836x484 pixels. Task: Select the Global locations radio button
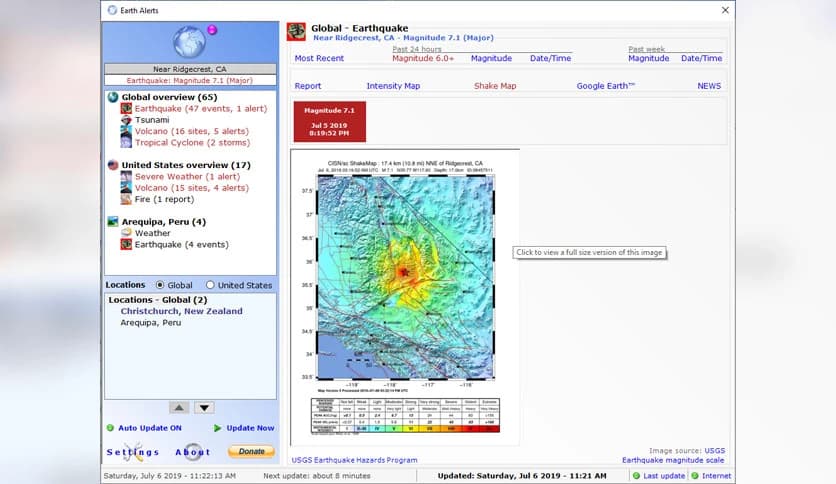[160, 285]
